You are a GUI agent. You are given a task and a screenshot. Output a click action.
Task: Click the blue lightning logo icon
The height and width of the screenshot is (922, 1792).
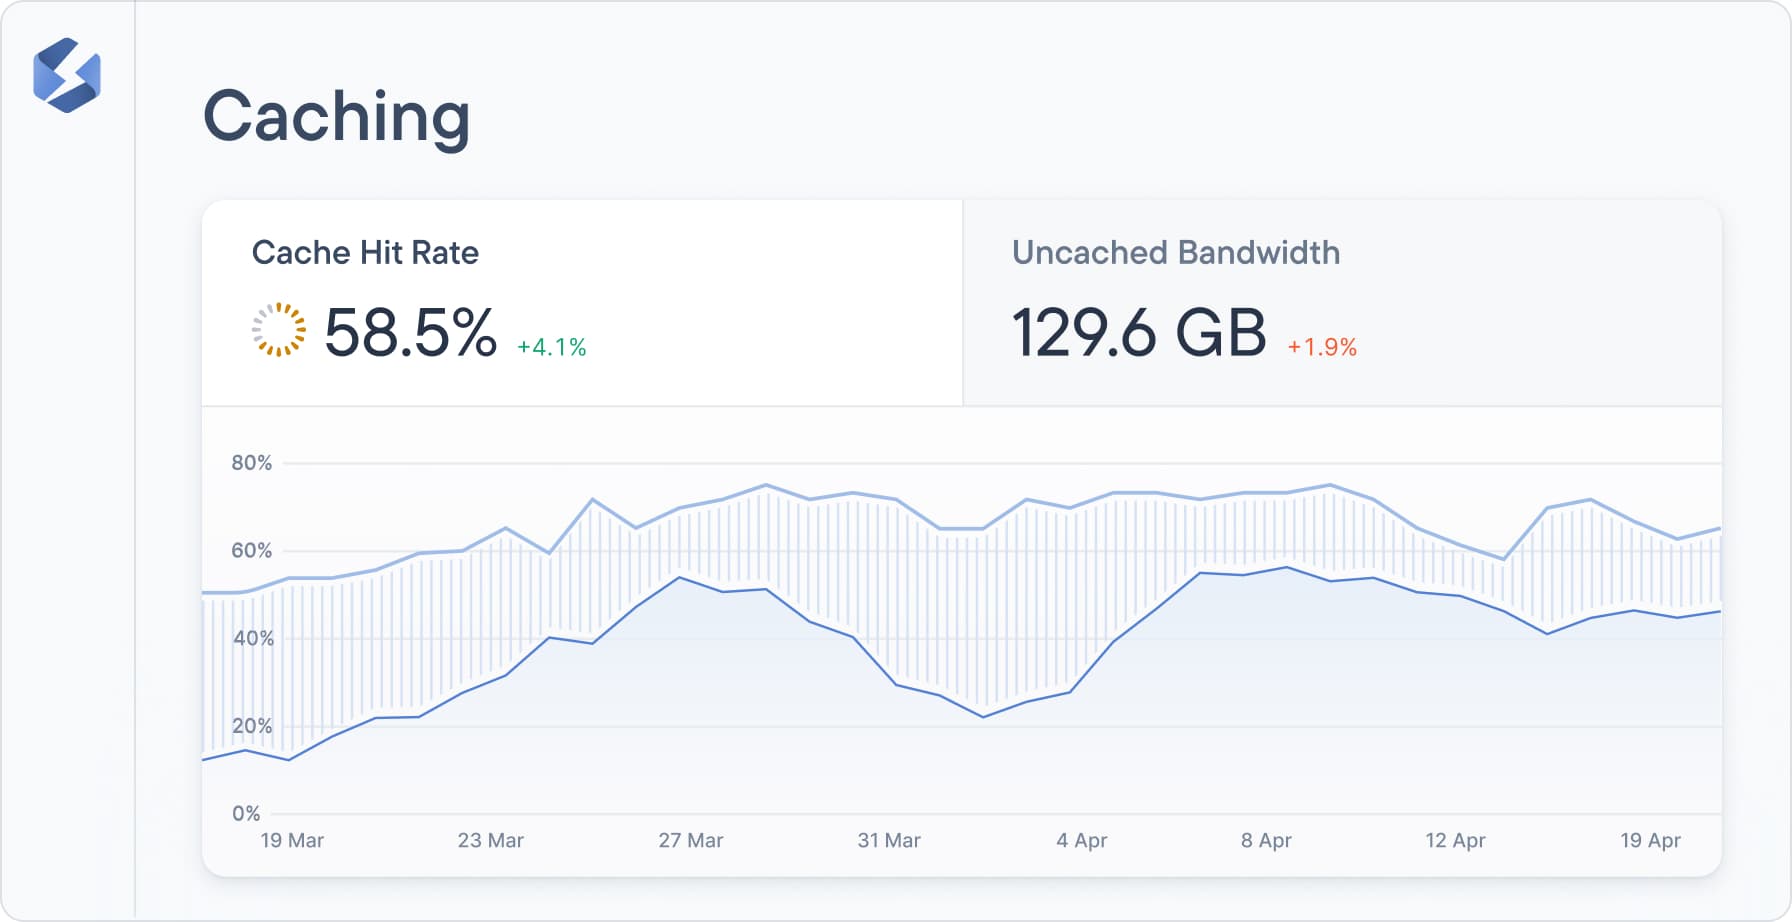coord(67,75)
